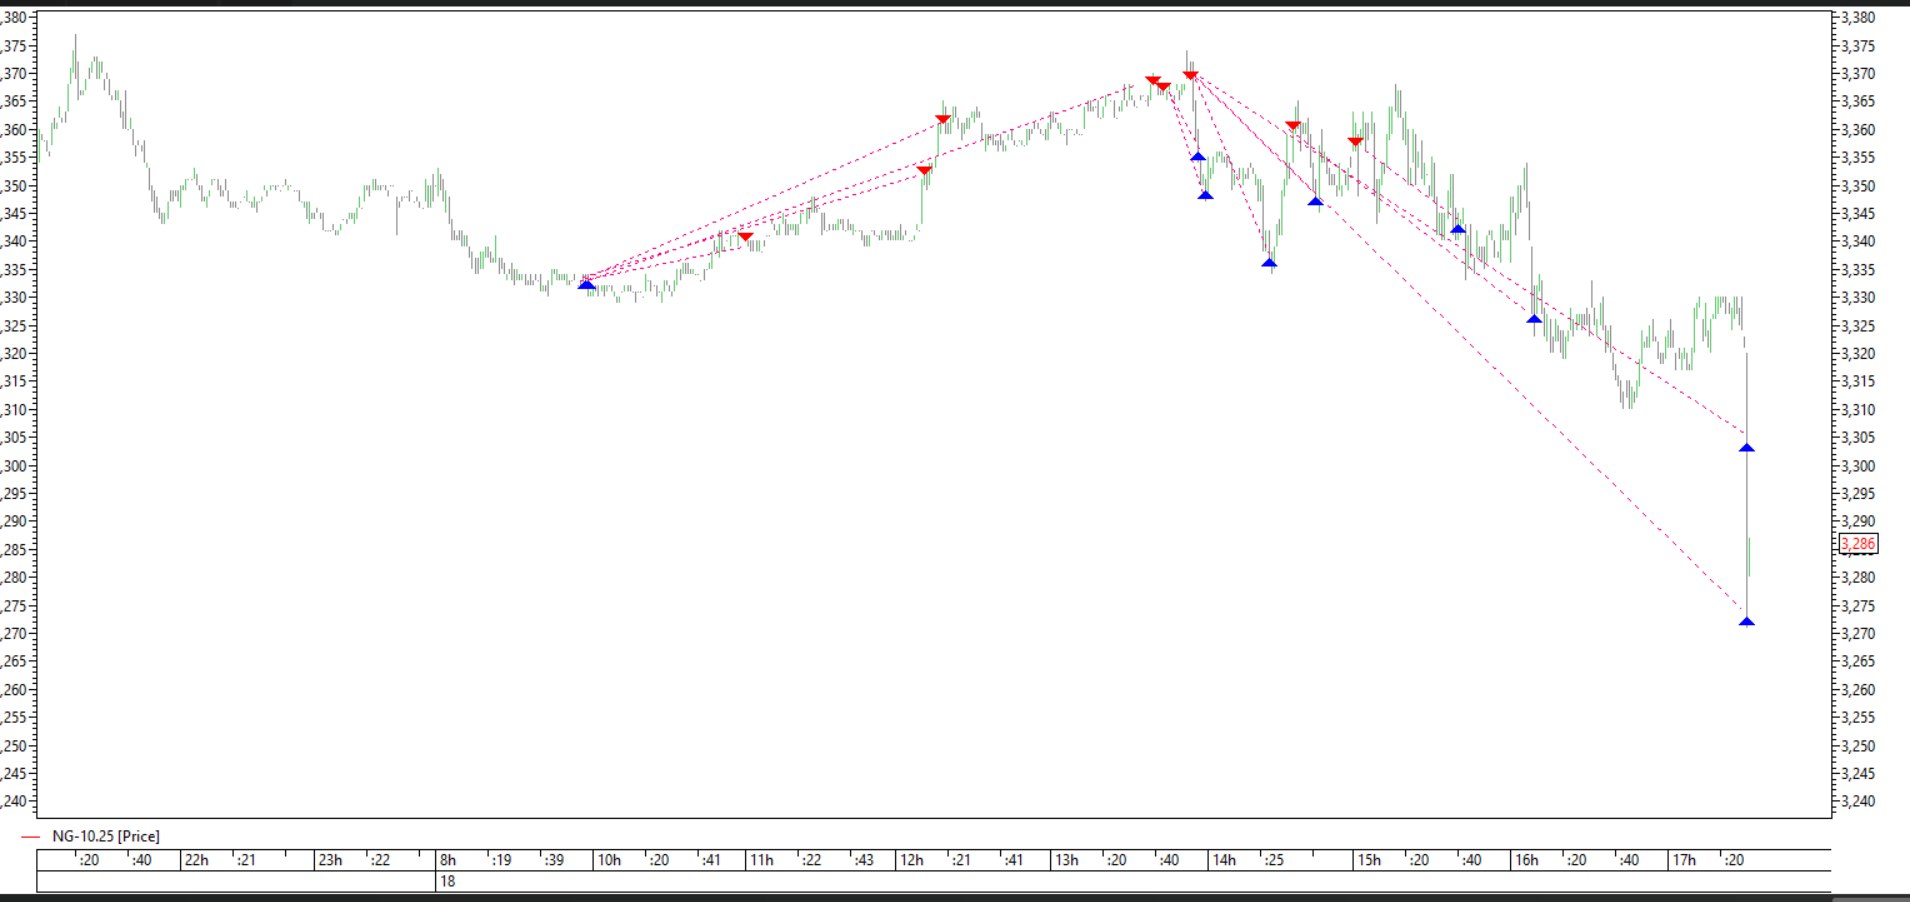Click the date label 18 below the time axis

tap(447, 881)
